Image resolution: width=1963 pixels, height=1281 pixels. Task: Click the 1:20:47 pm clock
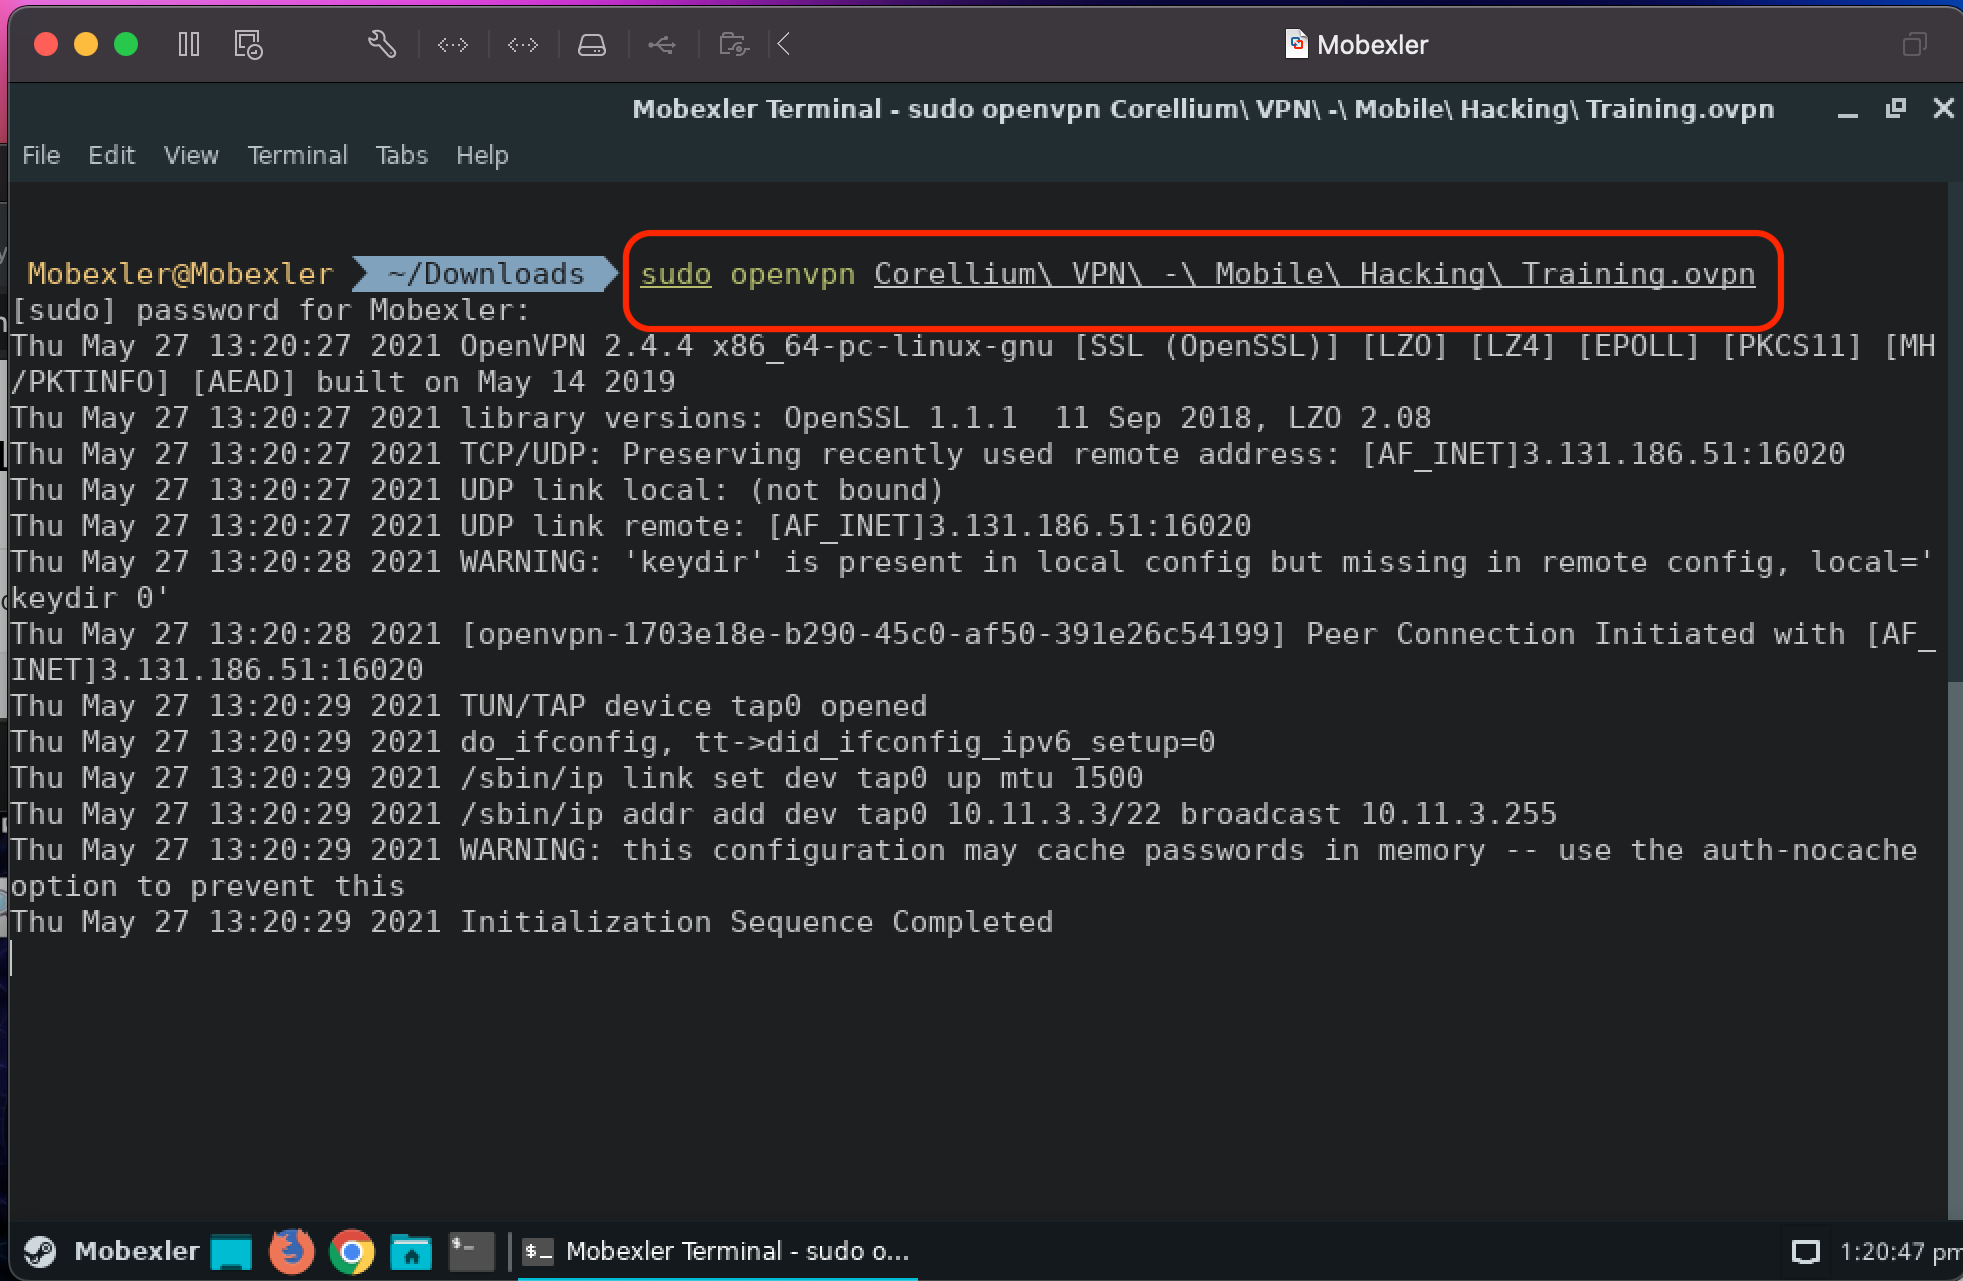[x=1900, y=1252]
